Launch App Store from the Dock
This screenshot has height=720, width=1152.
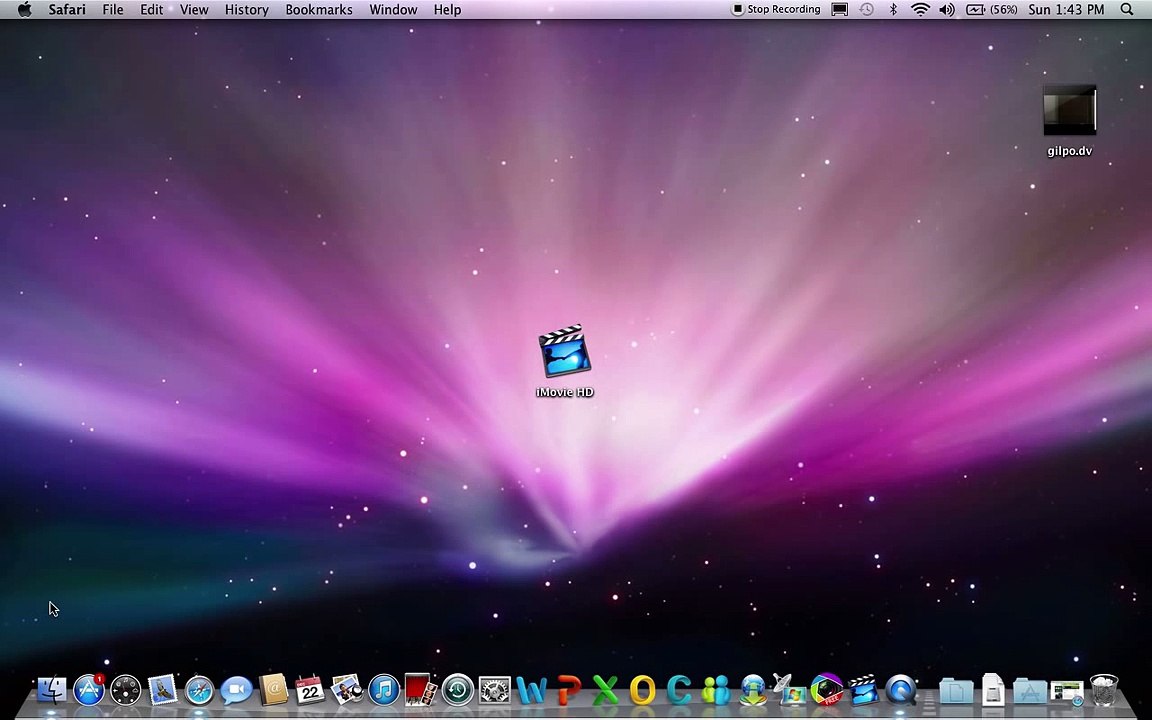(89, 690)
